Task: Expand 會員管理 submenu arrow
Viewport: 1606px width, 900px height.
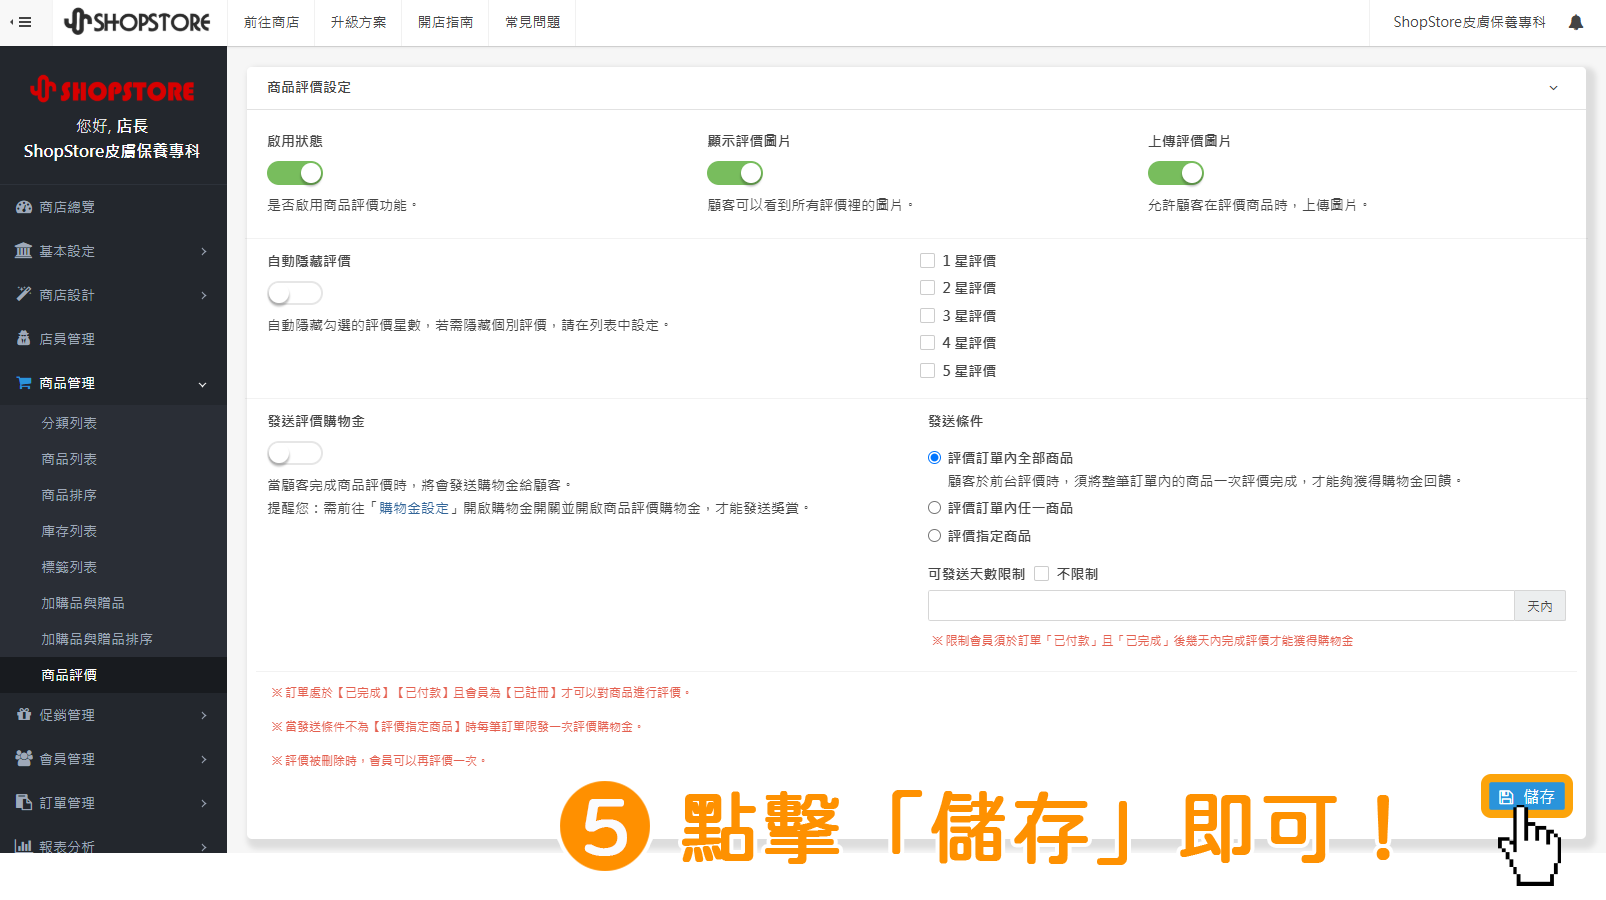Action: click(203, 759)
